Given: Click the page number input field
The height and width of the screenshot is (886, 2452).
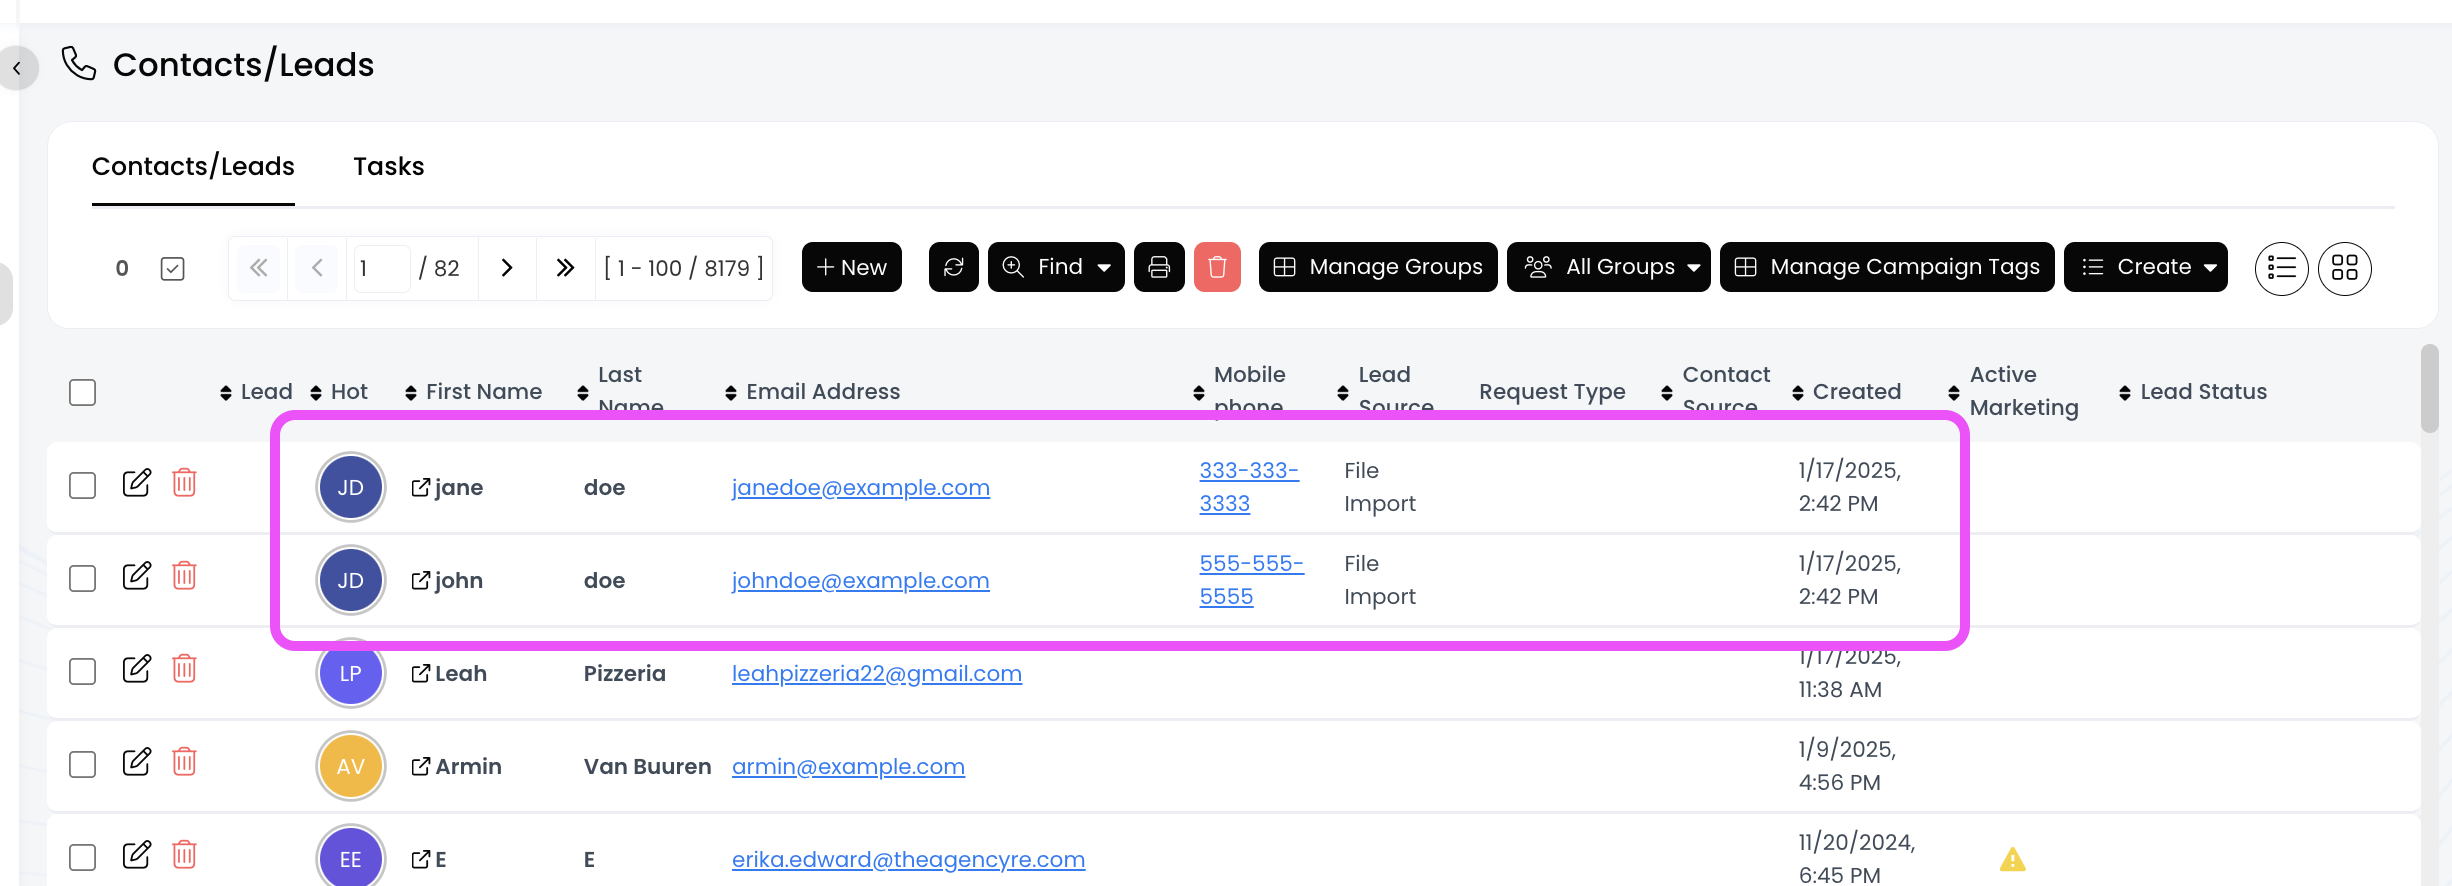Looking at the screenshot, I should tap(380, 268).
